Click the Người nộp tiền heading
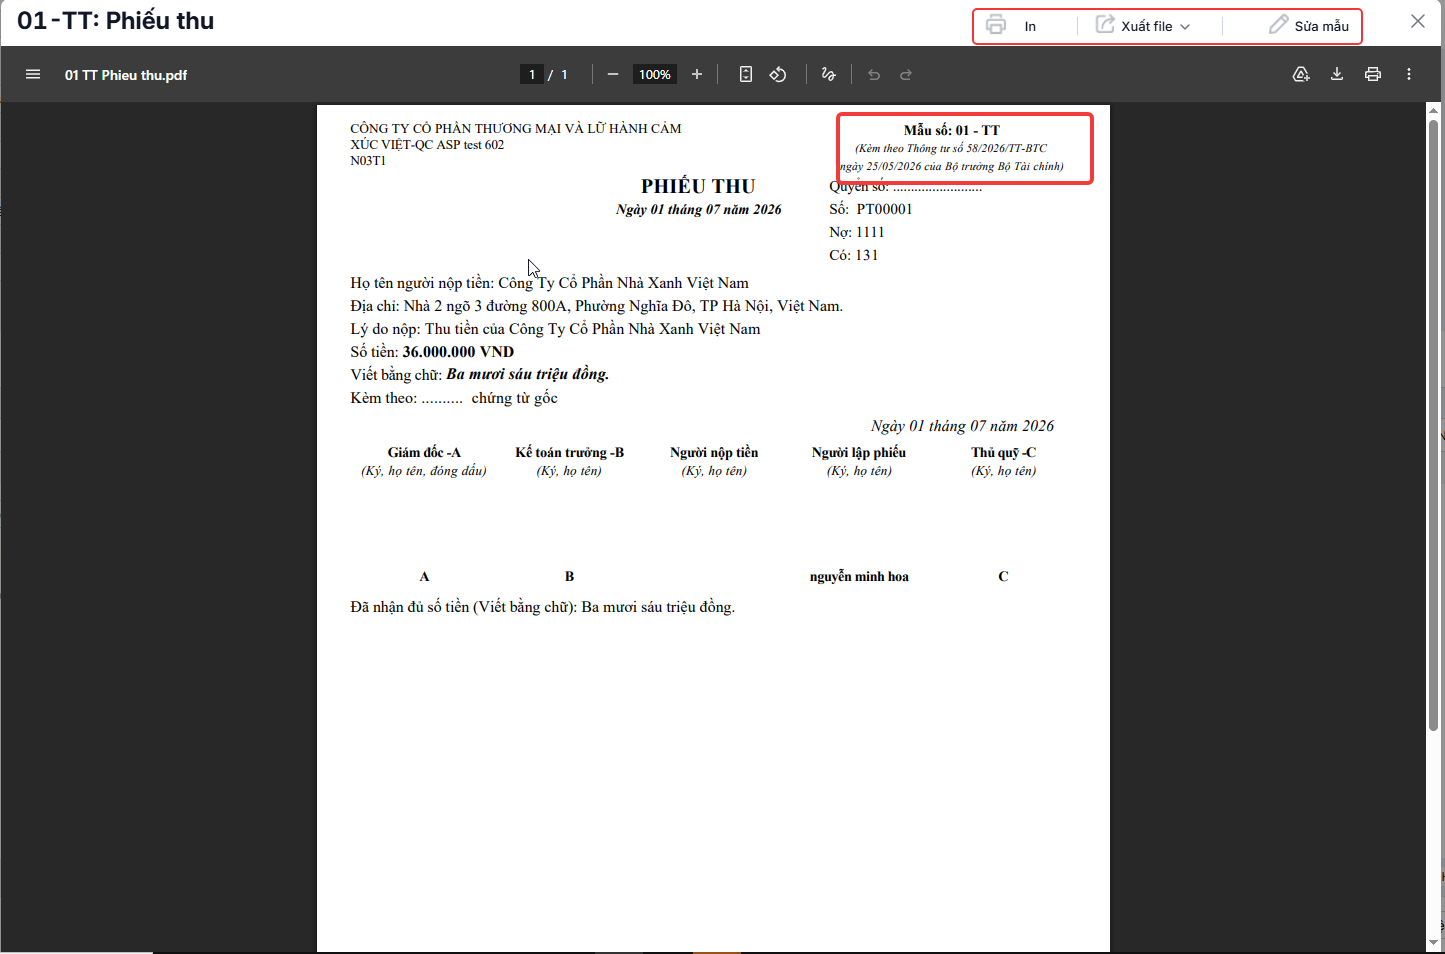This screenshot has height=954, width=1445. pyautogui.click(x=714, y=452)
